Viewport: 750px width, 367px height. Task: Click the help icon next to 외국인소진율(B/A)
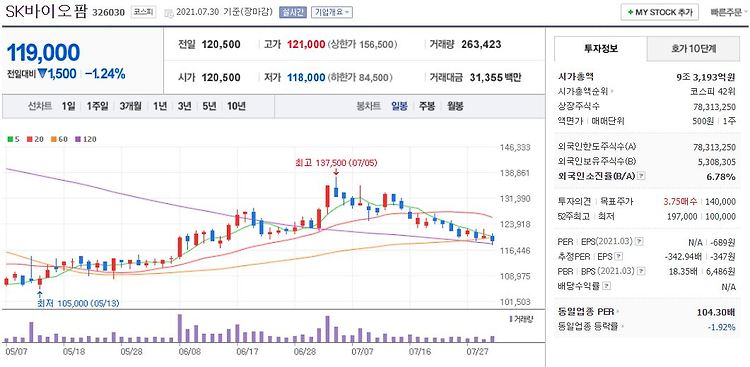tap(642, 177)
